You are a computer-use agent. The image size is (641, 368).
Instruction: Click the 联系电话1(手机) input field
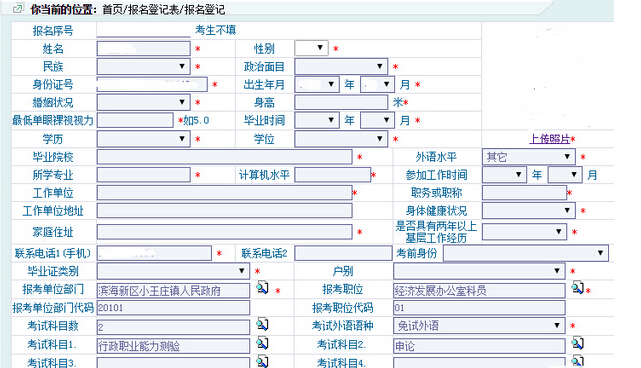(x=154, y=254)
